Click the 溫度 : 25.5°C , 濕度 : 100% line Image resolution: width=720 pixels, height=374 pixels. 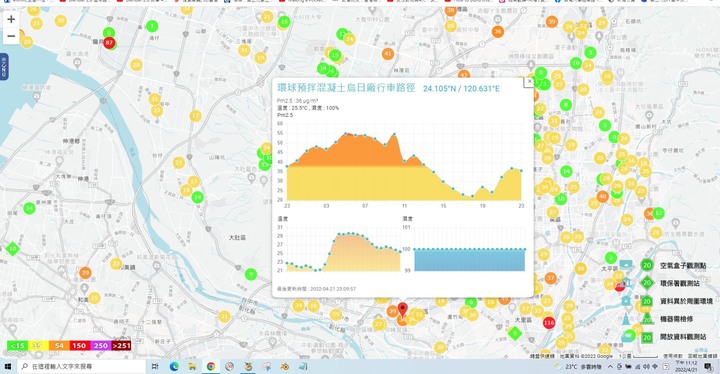tap(308, 108)
